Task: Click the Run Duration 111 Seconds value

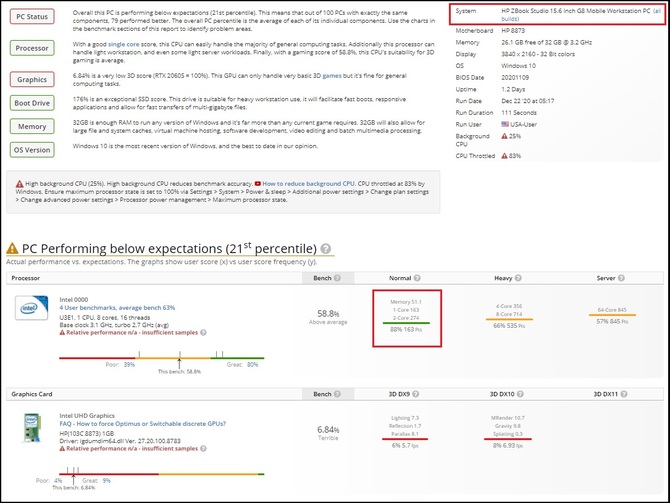Action: (519, 113)
